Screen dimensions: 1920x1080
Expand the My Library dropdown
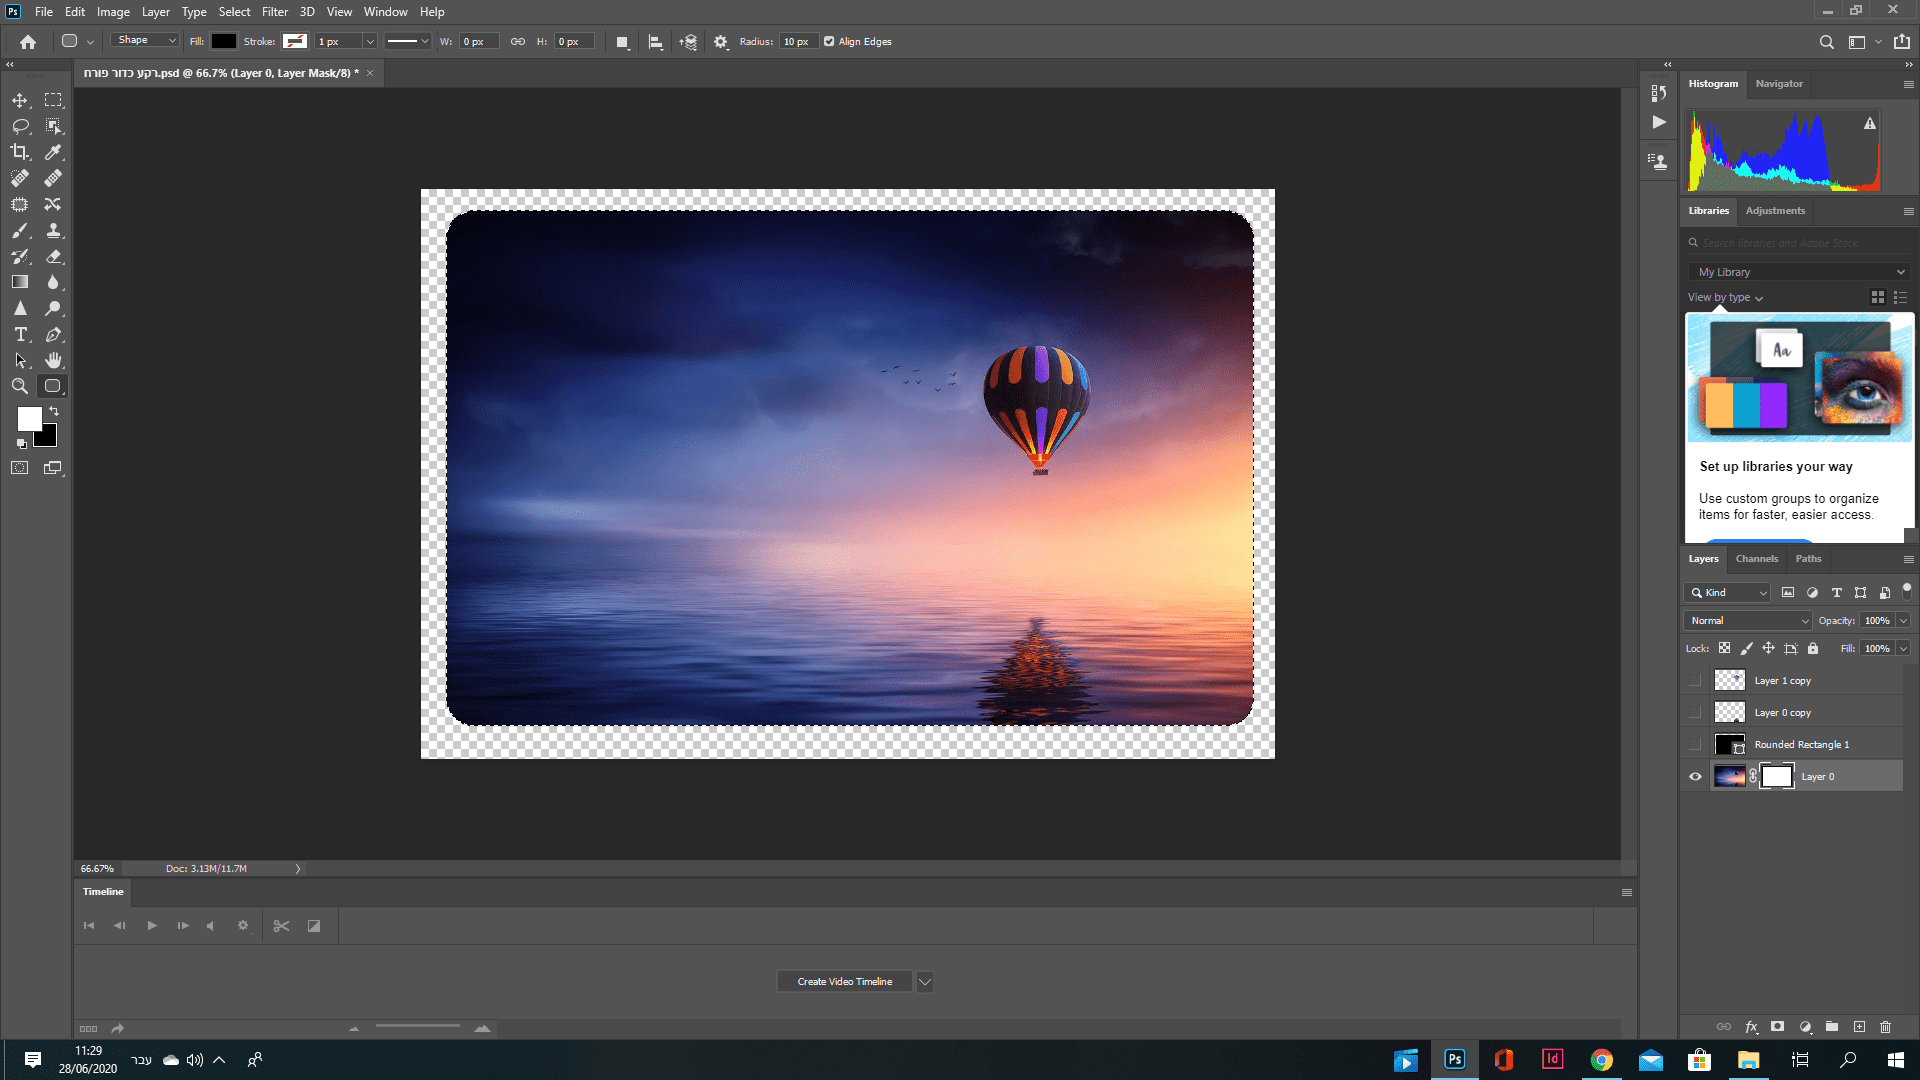click(1800, 272)
